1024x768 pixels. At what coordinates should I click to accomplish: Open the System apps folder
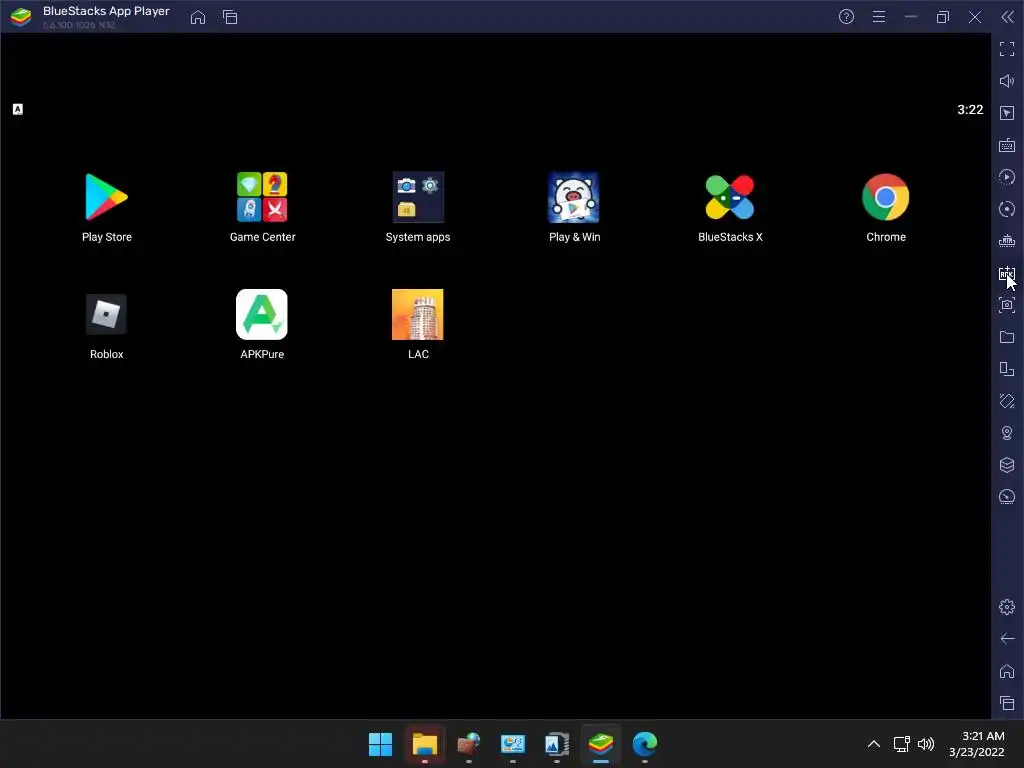click(x=418, y=197)
